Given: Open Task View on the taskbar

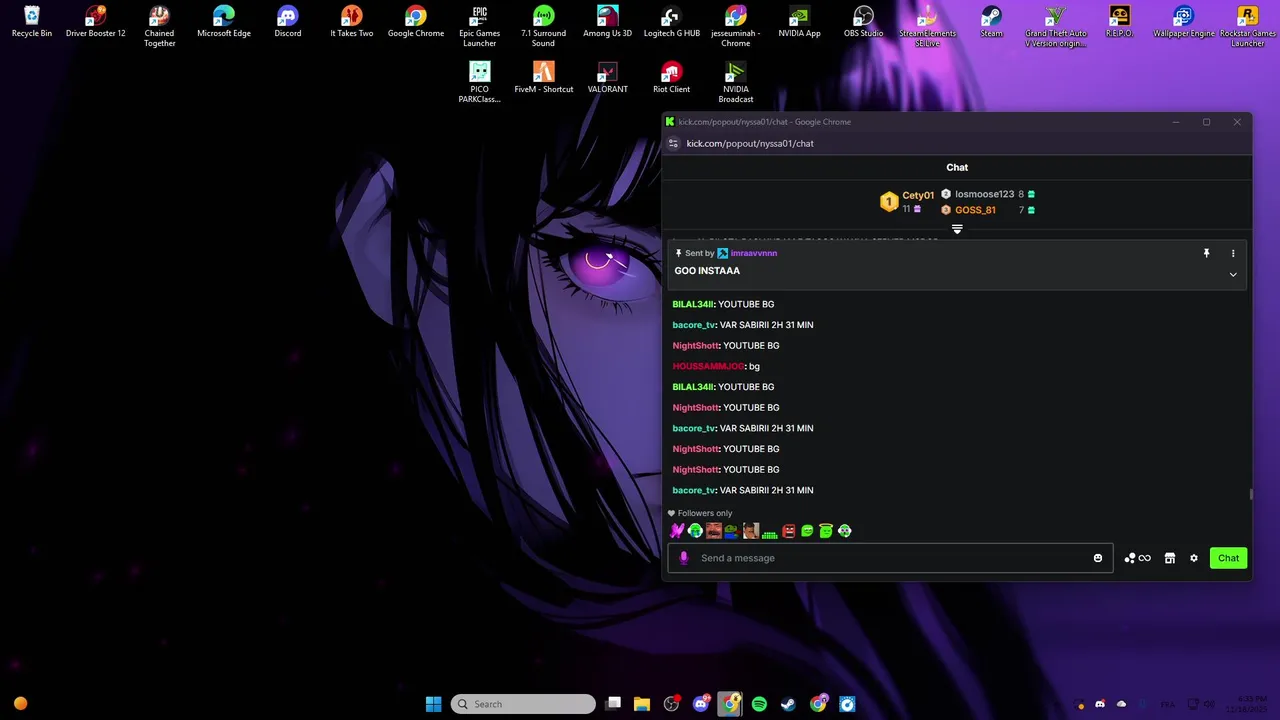Looking at the screenshot, I should pos(613,704).
